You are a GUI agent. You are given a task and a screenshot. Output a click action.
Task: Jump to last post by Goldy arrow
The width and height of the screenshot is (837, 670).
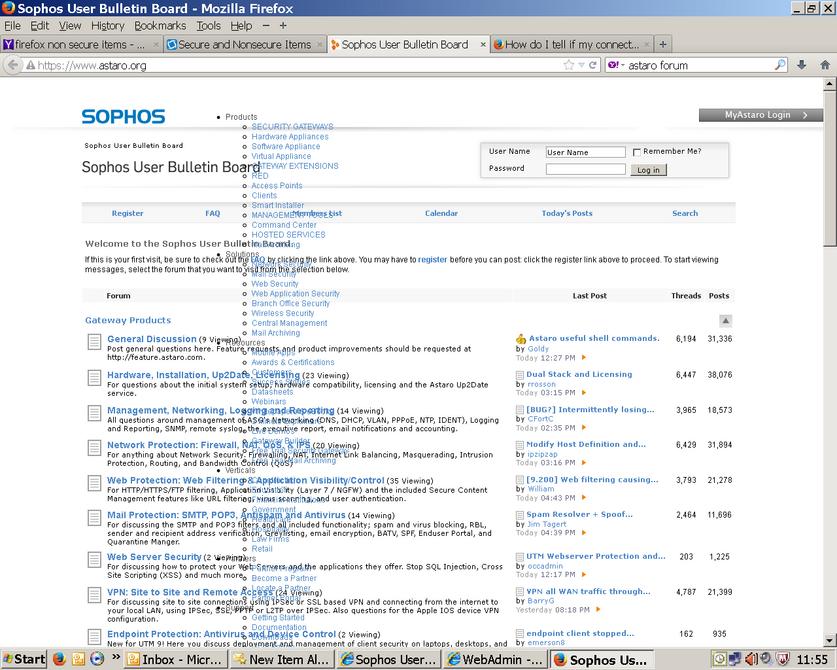pos(584,358)
